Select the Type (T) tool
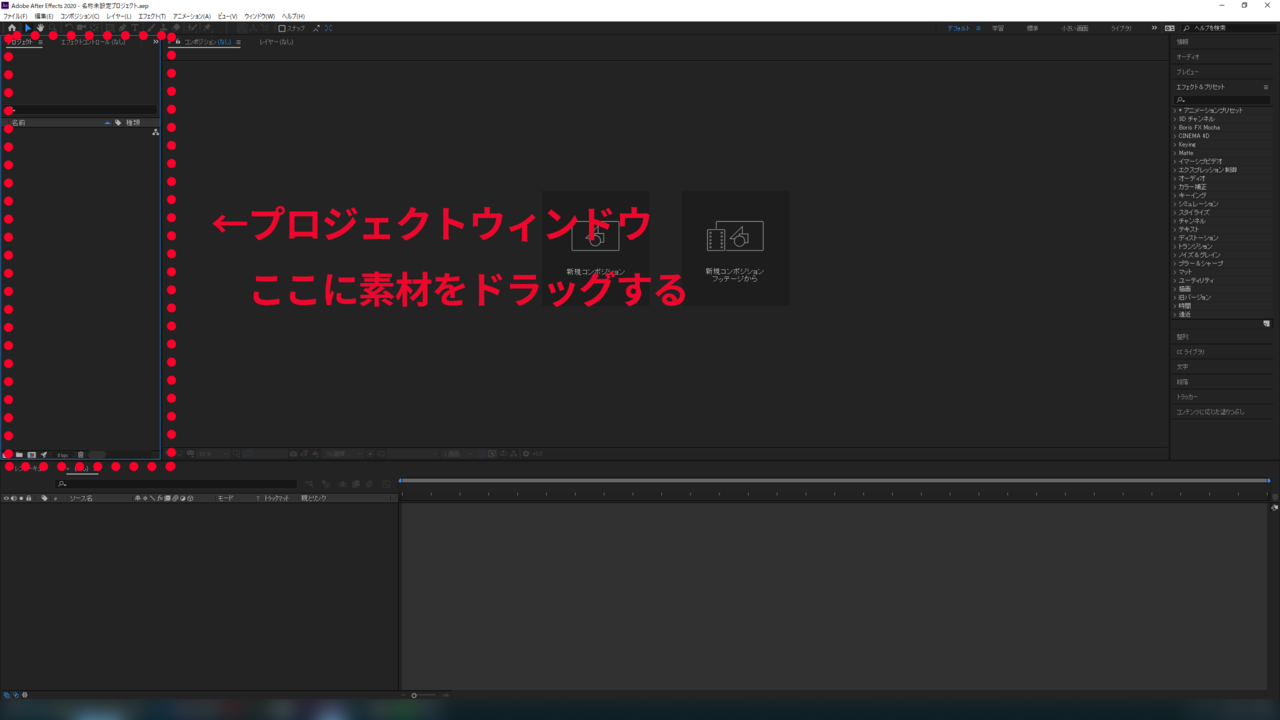1280x720 pixels. (x=135, y=28)
